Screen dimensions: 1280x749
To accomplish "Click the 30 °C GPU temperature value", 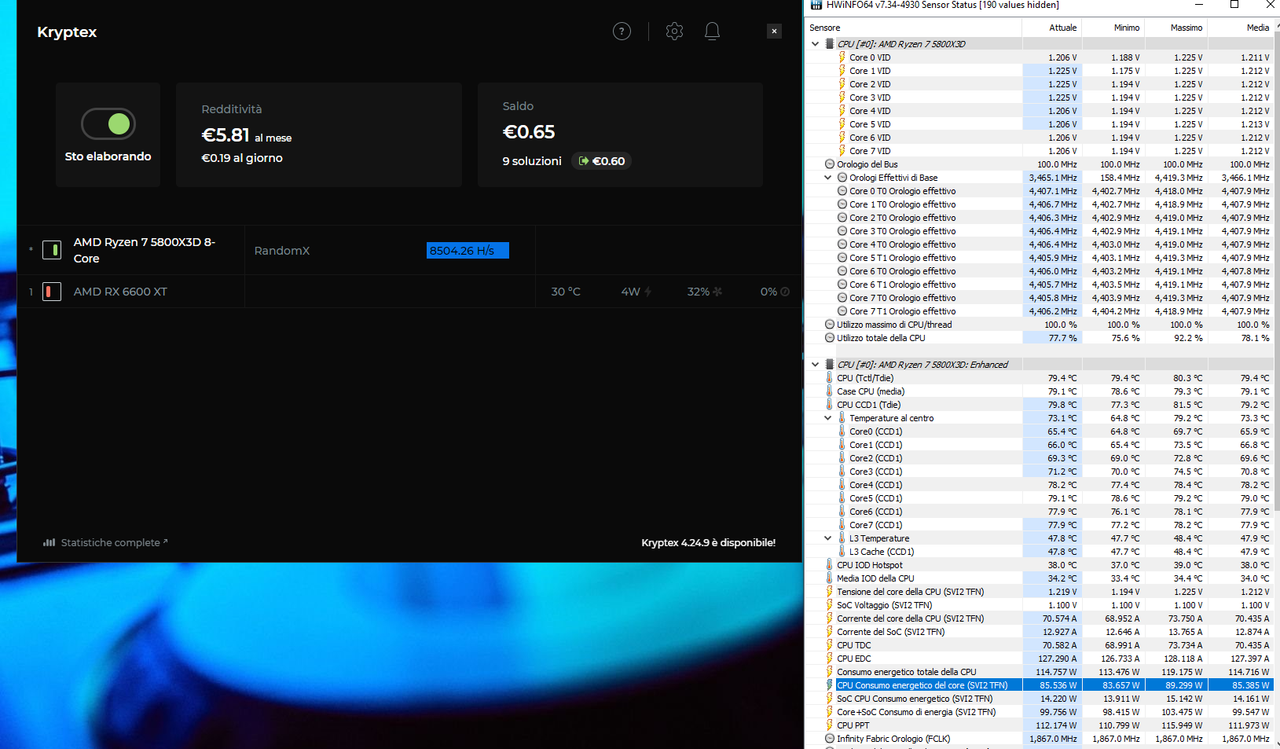I will point(566,292).
